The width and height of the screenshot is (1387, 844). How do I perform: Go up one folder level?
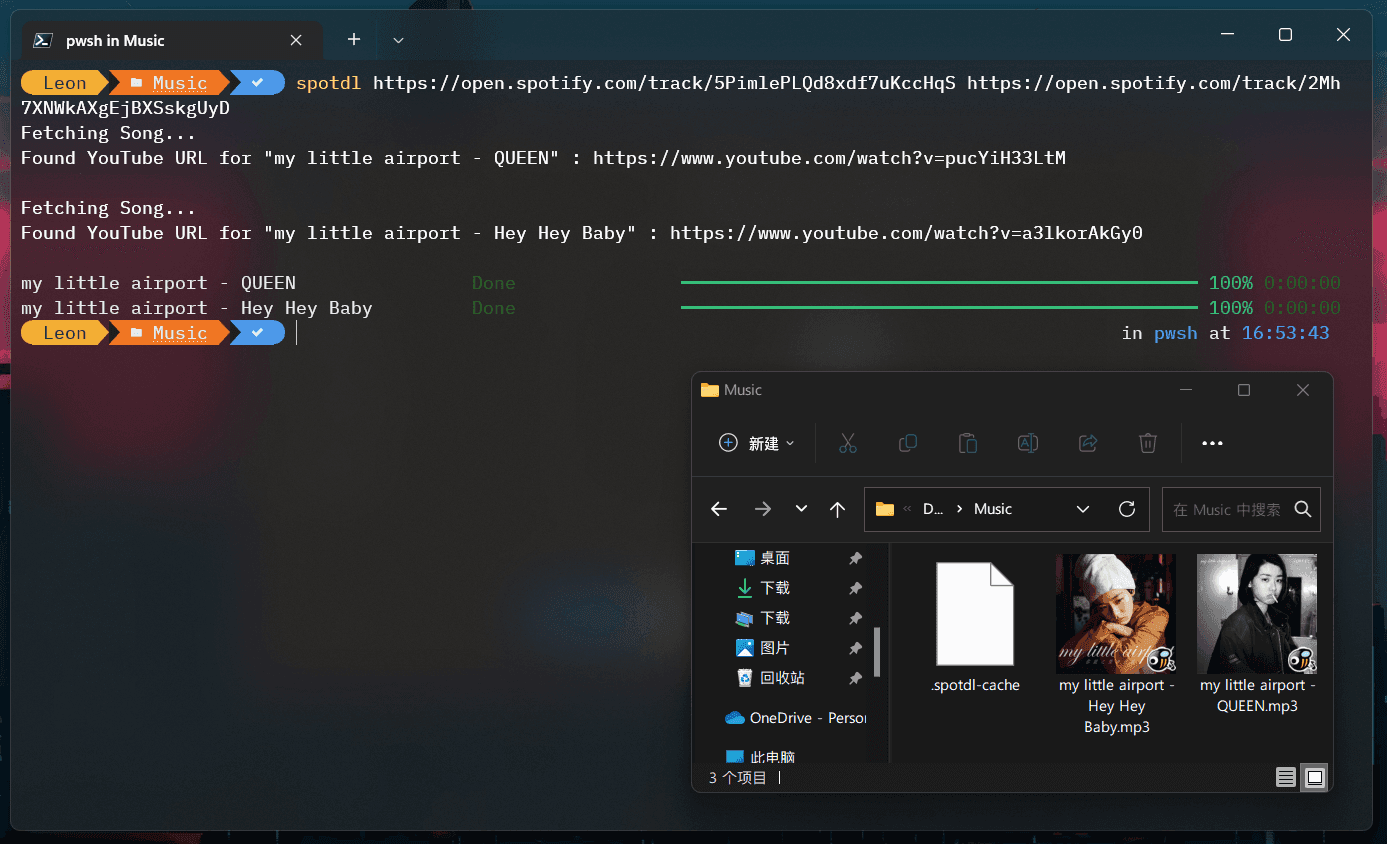coord(838,509)
